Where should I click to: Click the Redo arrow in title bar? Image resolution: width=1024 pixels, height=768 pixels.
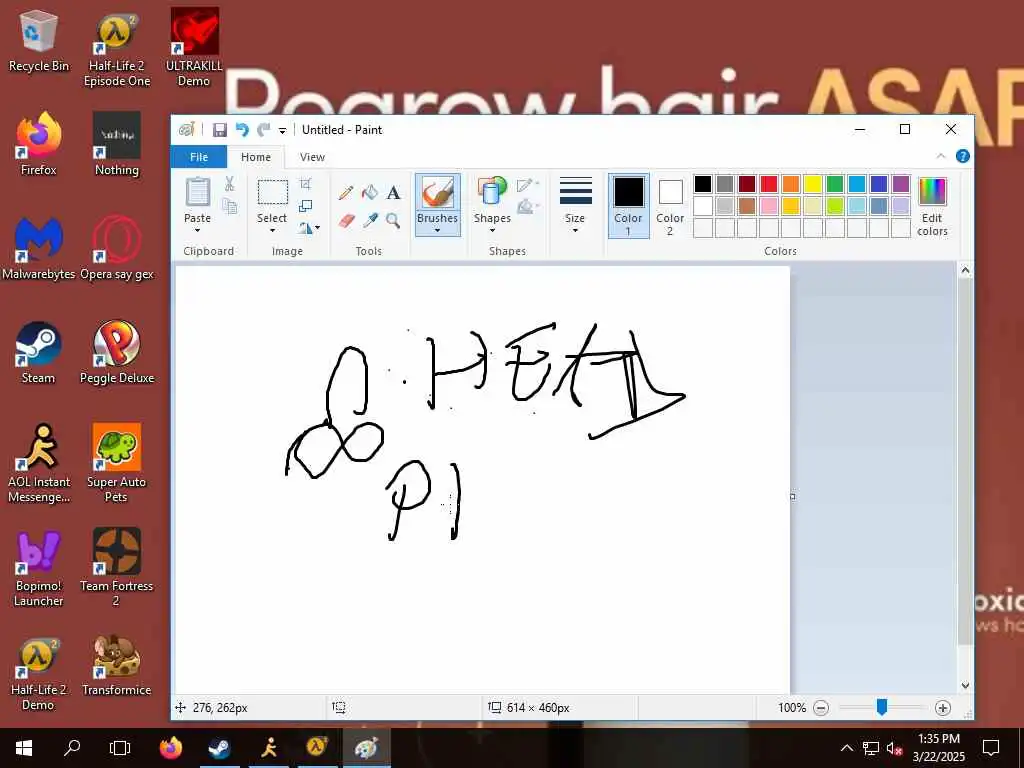(x=263, y=130)
